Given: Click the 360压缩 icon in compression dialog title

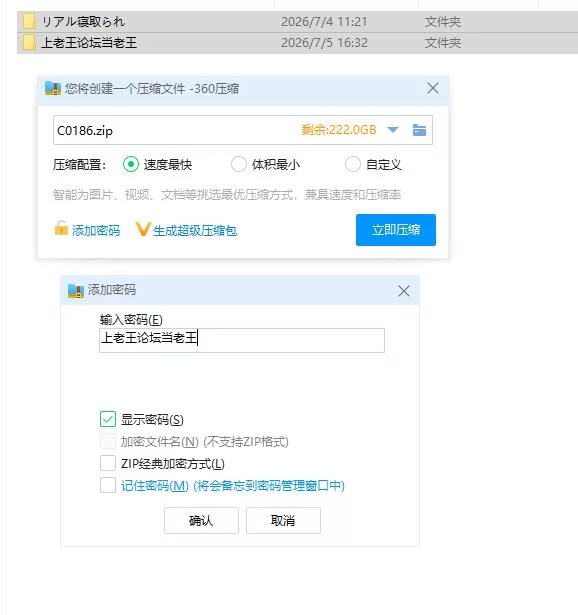Looking at the screenshot, I should coord(53,88).
